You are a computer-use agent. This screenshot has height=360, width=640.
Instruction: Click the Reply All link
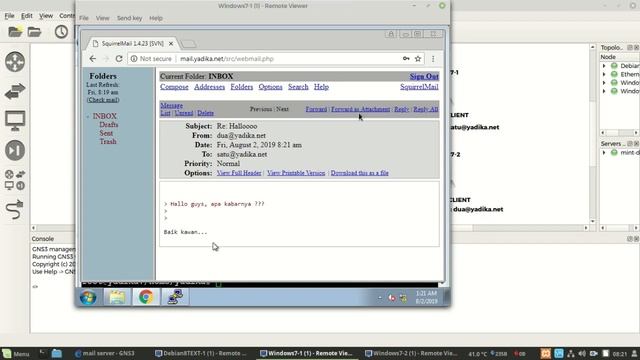426,109
